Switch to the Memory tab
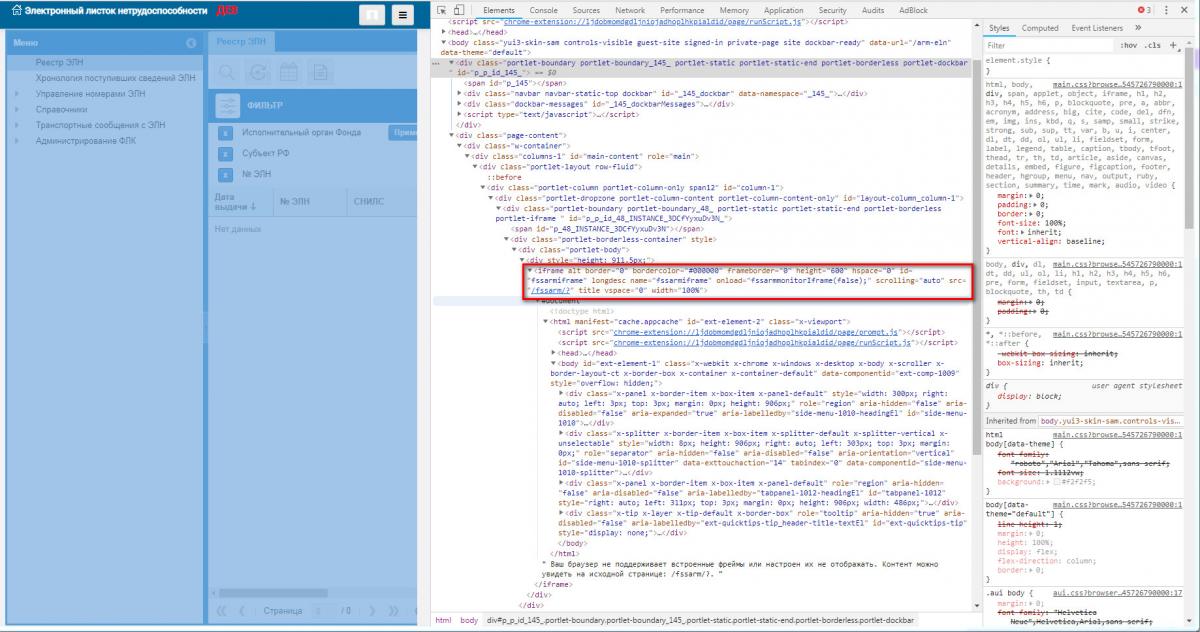Image resolution: width=1200 pixels, height=632 pixels. (735, 10)
